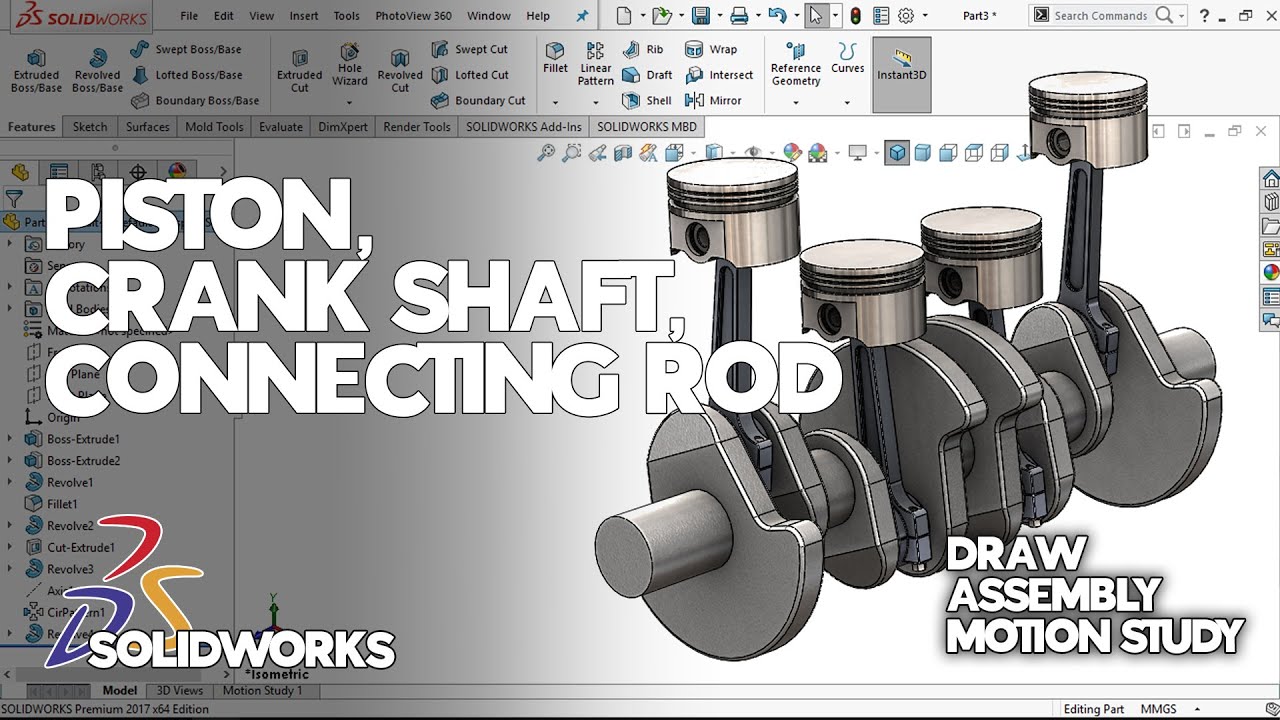Switch to the Evaluate tab

pos(281,127)
